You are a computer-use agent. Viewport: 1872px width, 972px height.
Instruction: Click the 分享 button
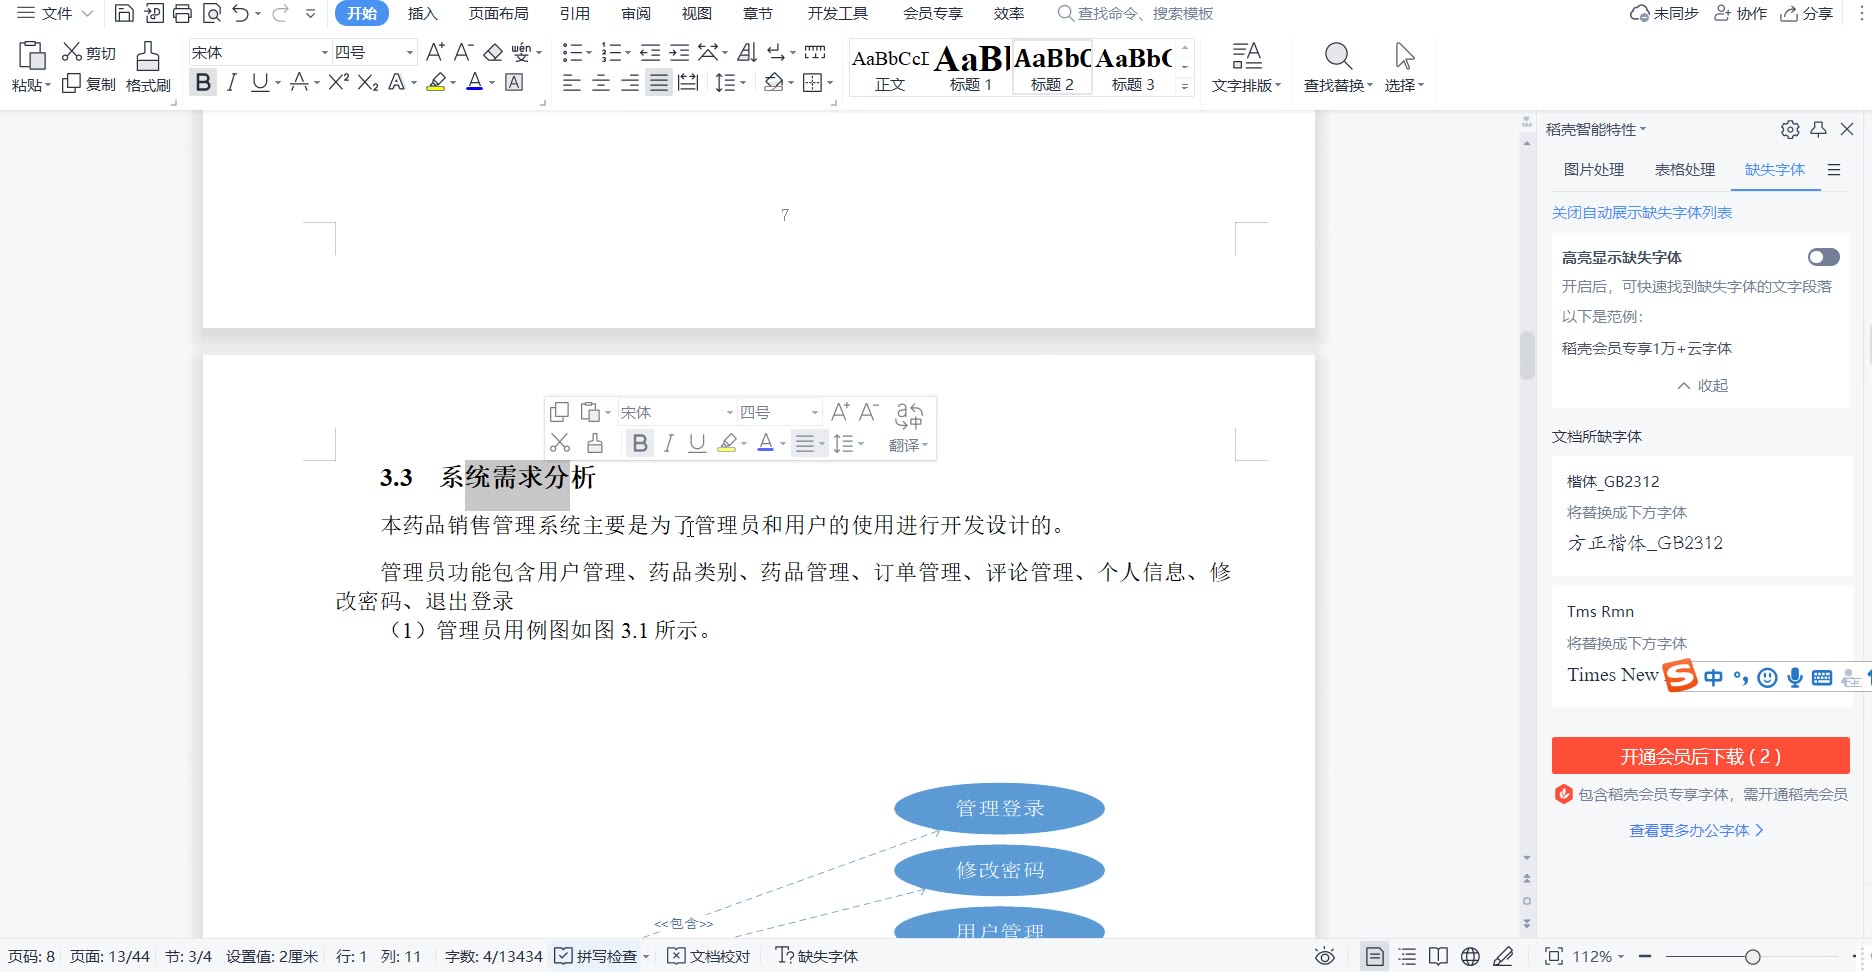pyautogui.click(x=1806, y=13)
